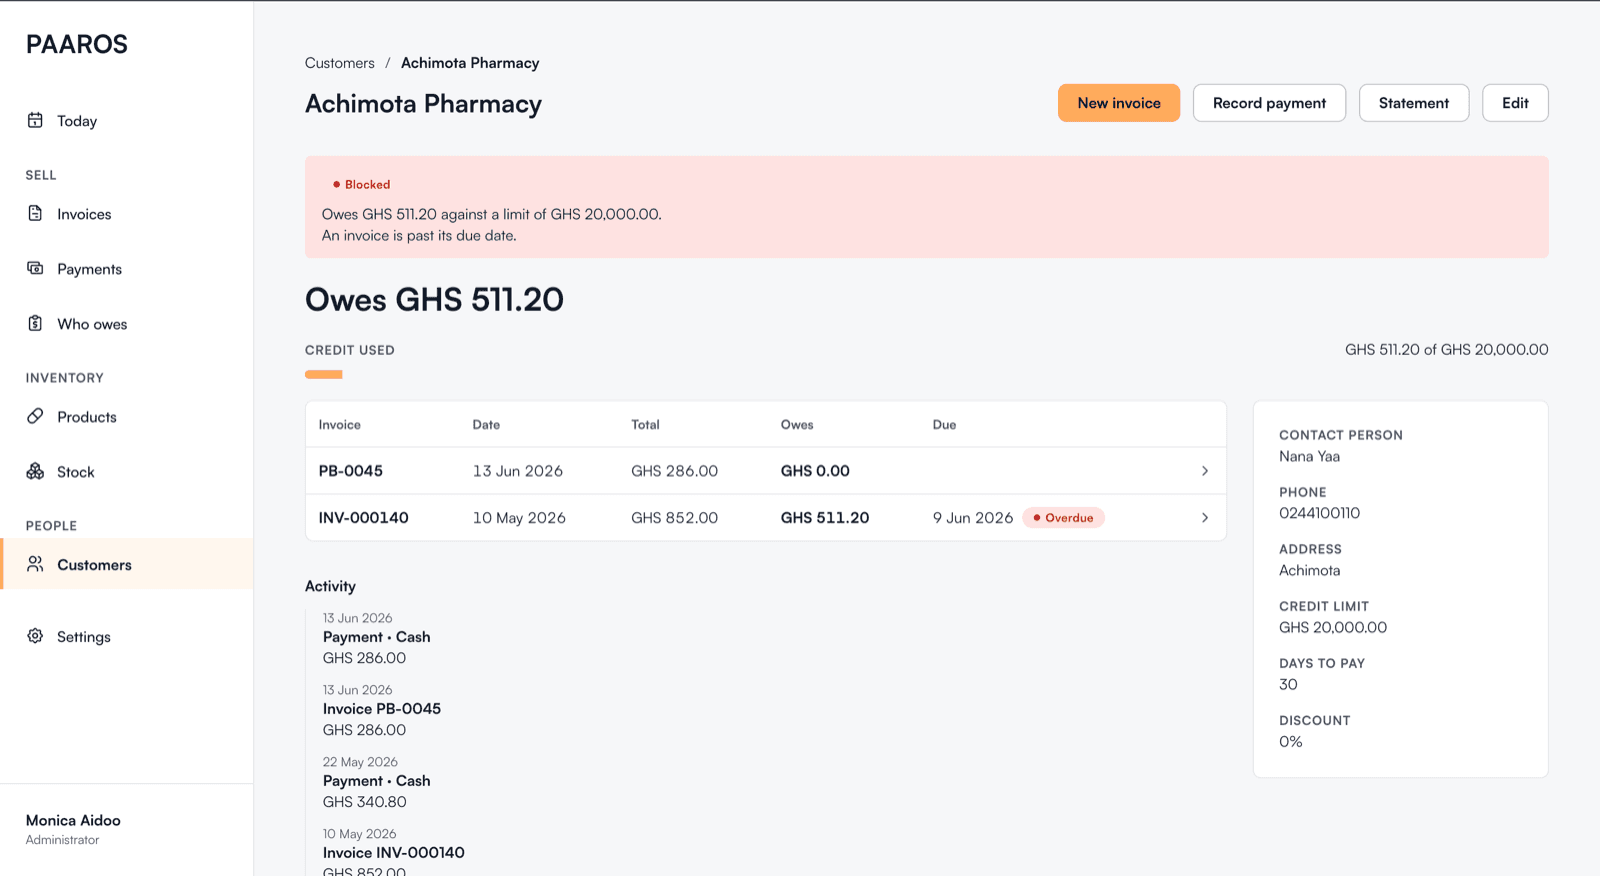
Task: Click the 9 Jun 2026 due date
Action: pyautogui.click(x=973, y=518)
